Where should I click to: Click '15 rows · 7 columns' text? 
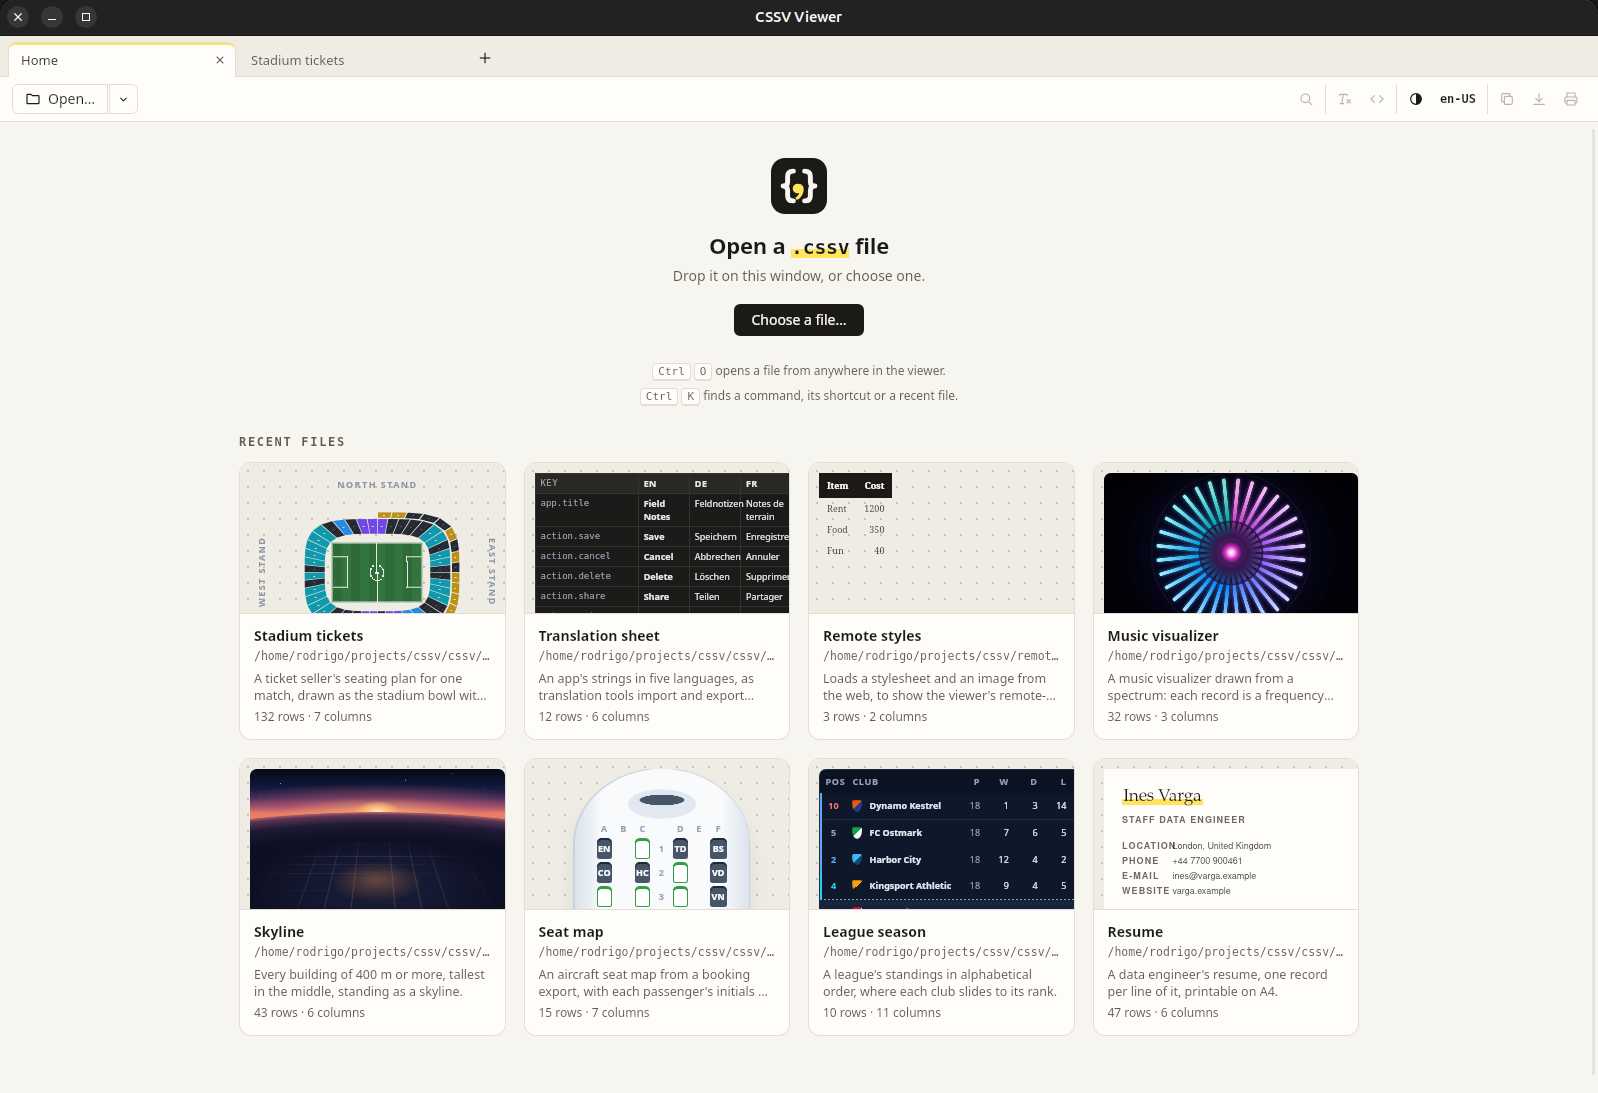point(594,1013)
